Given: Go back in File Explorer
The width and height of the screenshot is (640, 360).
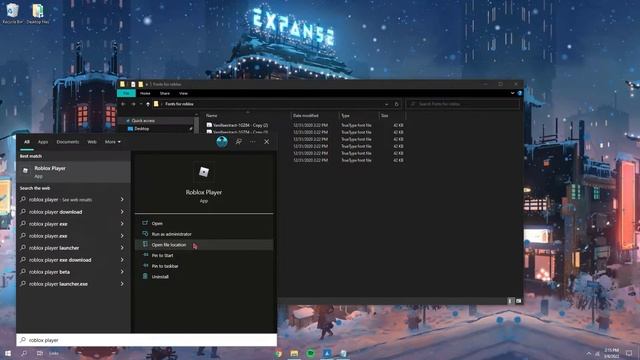Looking at the screenshot, I should pos(123,104).
